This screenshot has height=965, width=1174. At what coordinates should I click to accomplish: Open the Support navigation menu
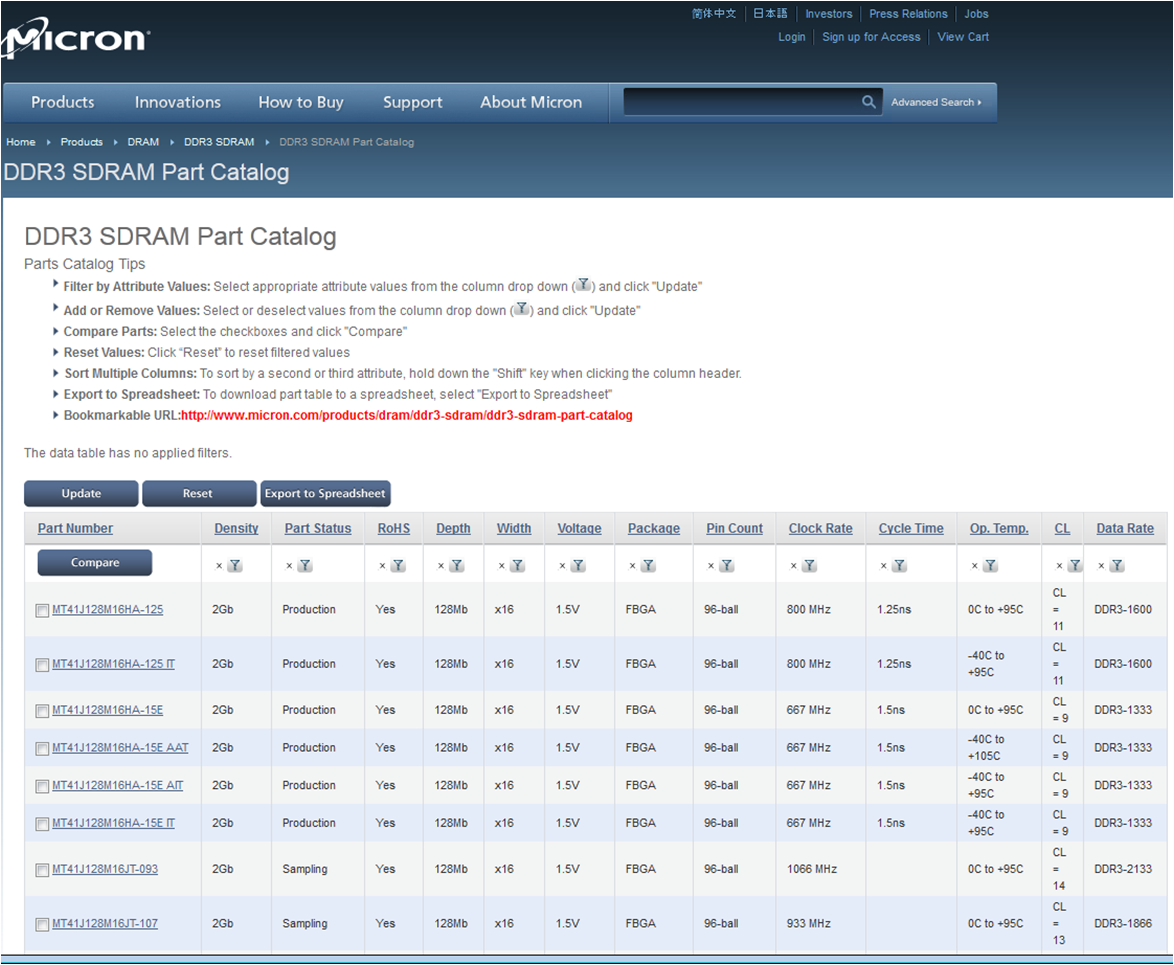click(412, 102)
